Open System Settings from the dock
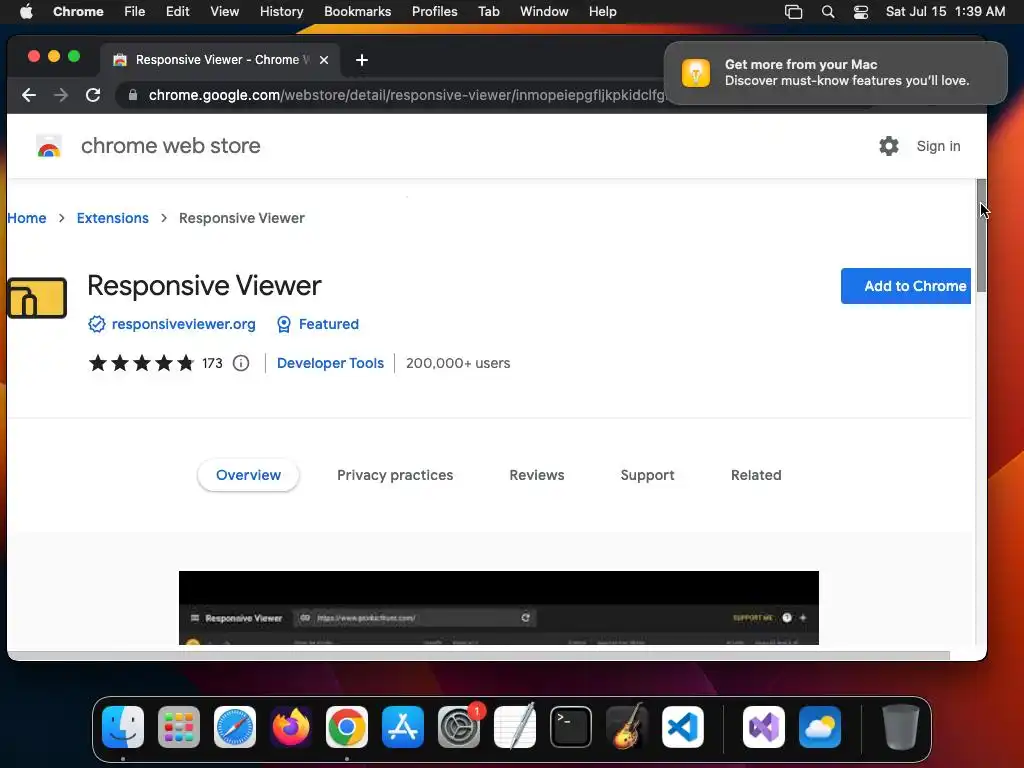 point(459,727)
